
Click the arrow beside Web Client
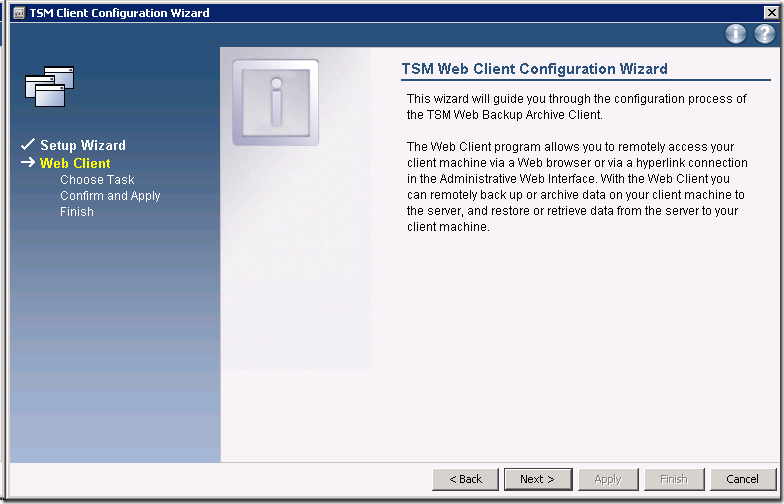(x=28, y=163)
